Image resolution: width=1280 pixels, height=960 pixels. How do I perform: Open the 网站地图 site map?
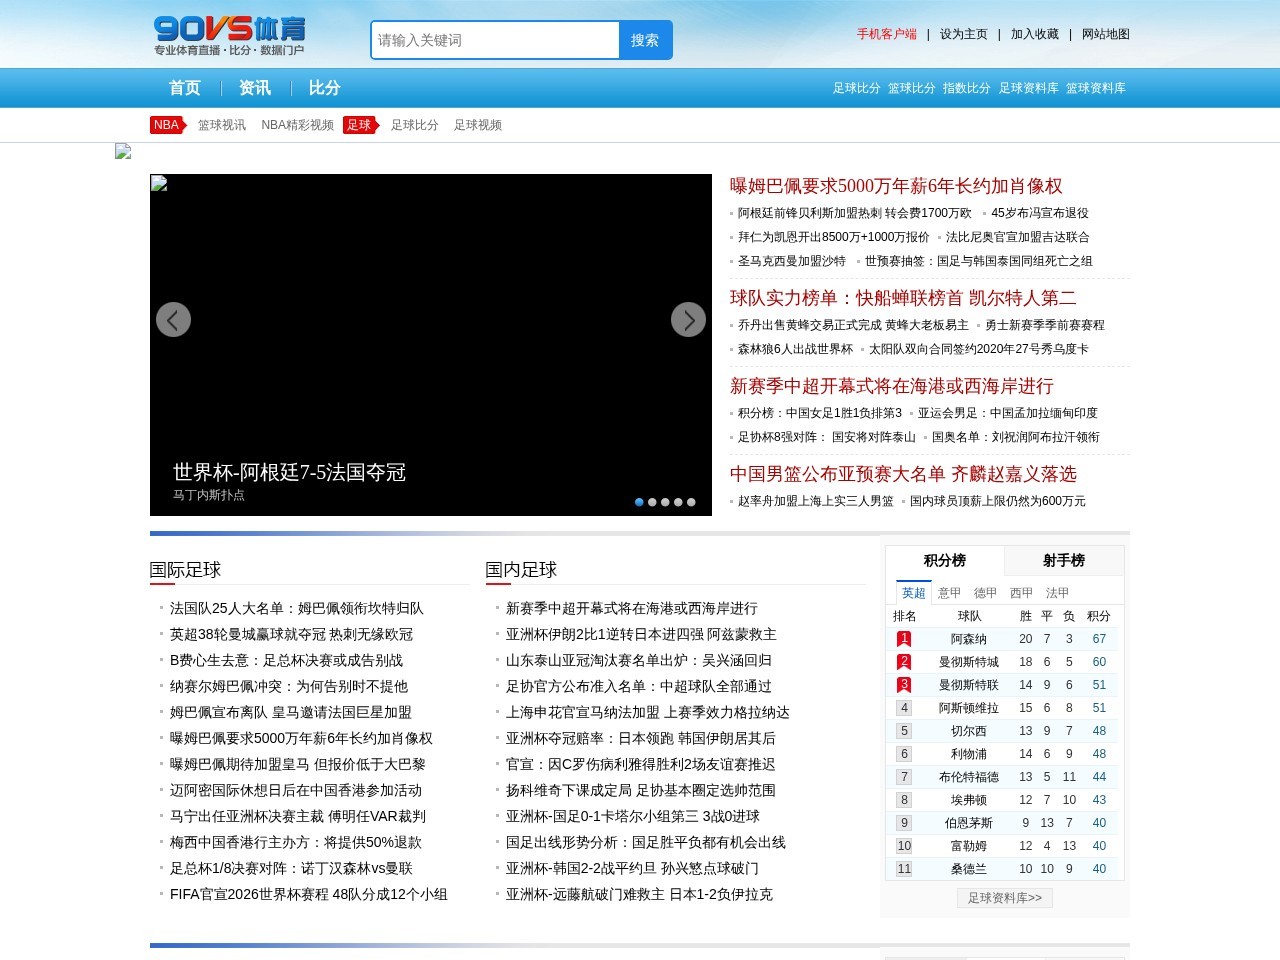tap(1104, 33)
